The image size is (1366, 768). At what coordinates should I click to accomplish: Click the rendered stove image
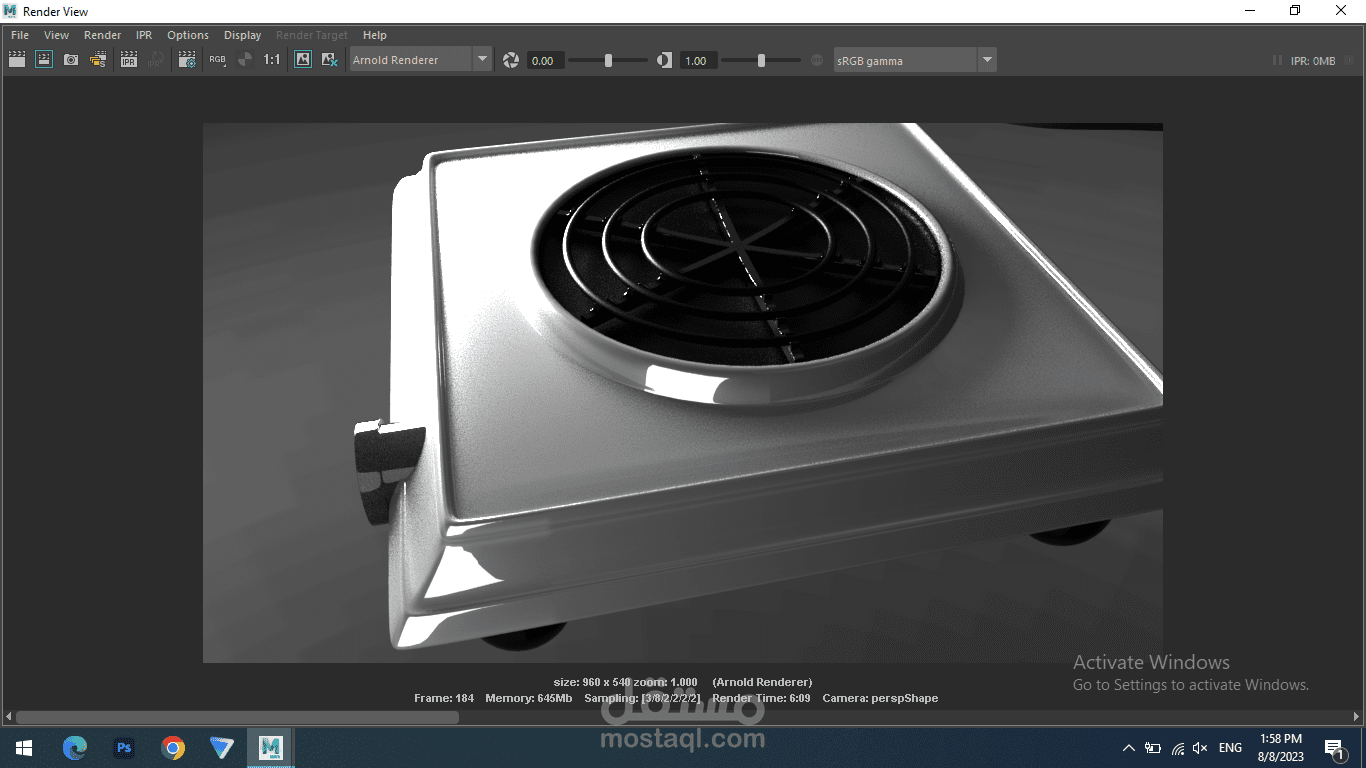coord(683,393)
